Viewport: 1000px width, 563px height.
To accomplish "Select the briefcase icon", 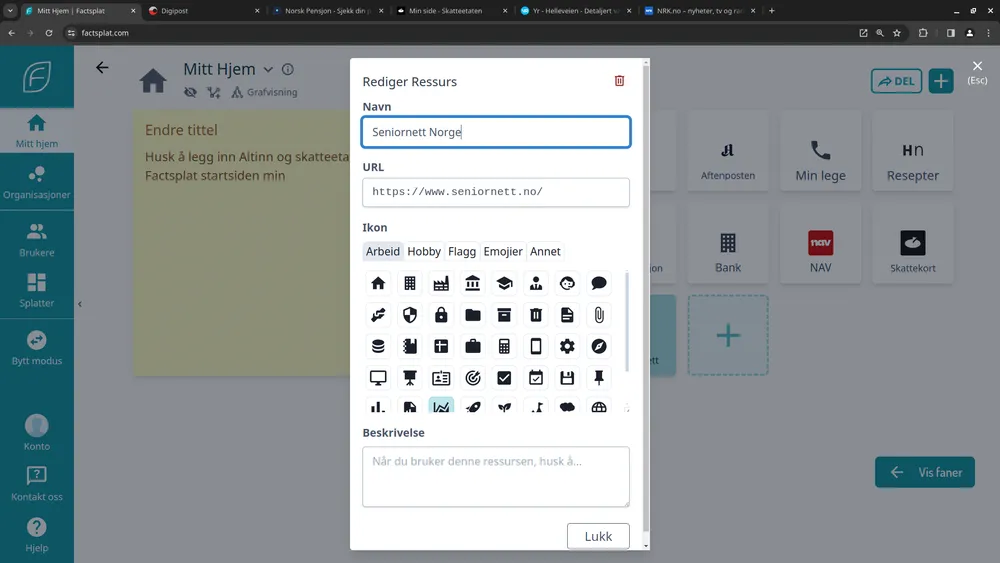I will (473, 347).
